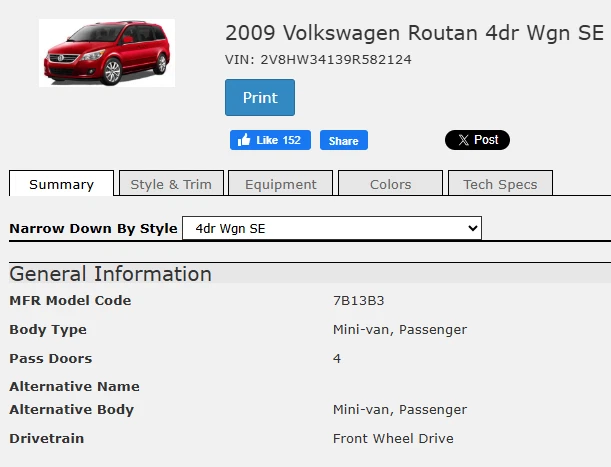The width and height of the screenshot is (611, 467).
Task: Click the MFR Model Code value 7B13B3
Action: pos(358,301)
